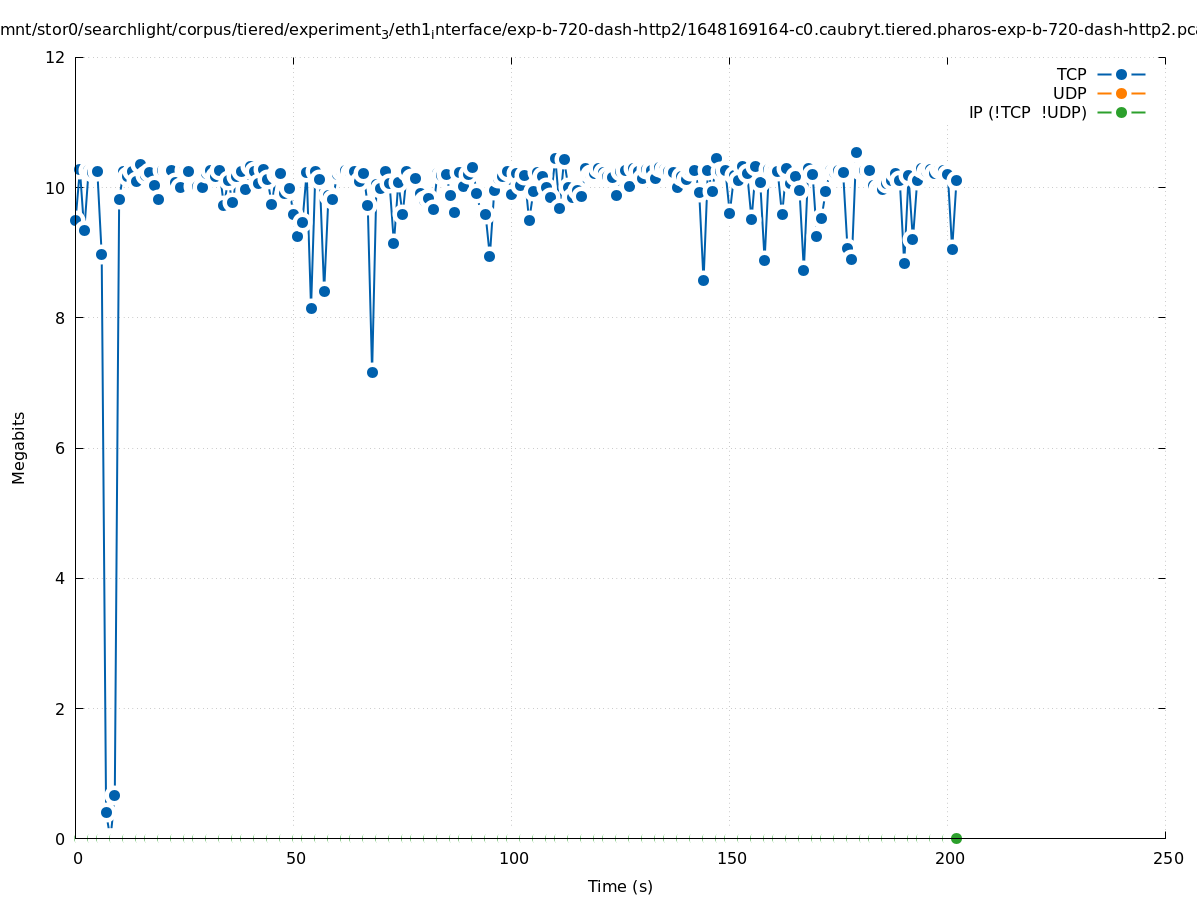Select the TCP dip point near 8.1 megabits
Viewport: 1197px width, 900px height.
pyautogui.click(x=311, y=308)
